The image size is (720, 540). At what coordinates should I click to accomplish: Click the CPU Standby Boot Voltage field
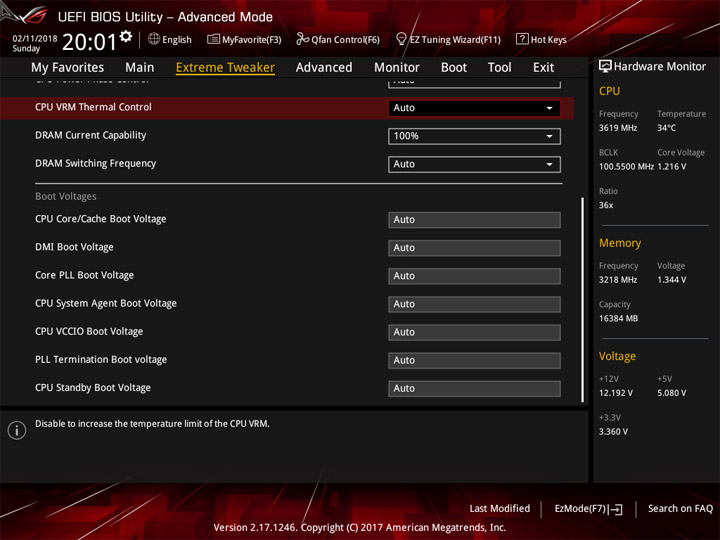click(x=474, y=388)
